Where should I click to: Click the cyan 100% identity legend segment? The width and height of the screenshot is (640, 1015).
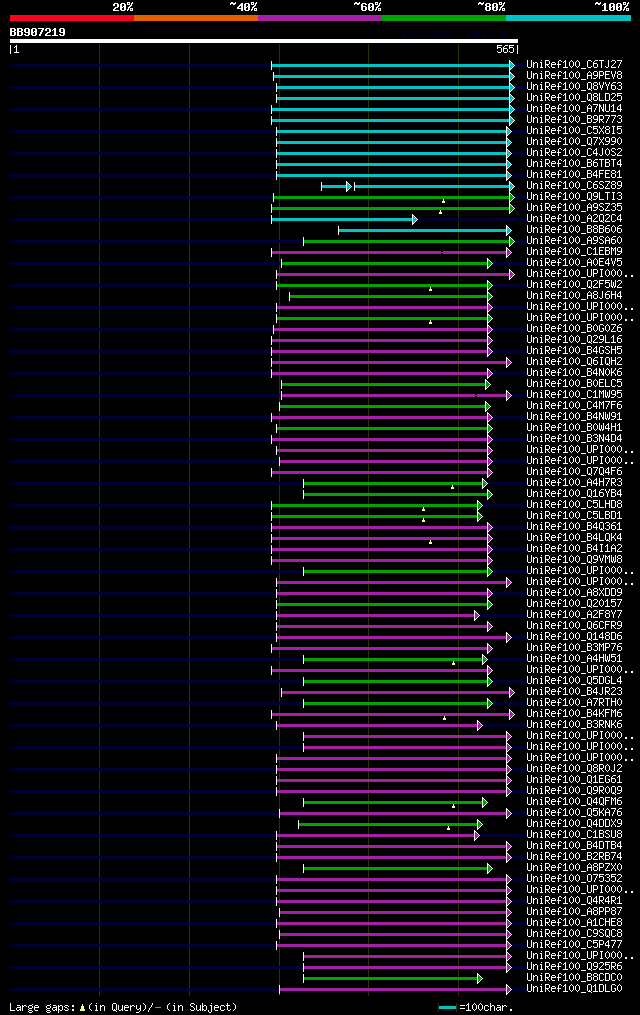point(568,18)
